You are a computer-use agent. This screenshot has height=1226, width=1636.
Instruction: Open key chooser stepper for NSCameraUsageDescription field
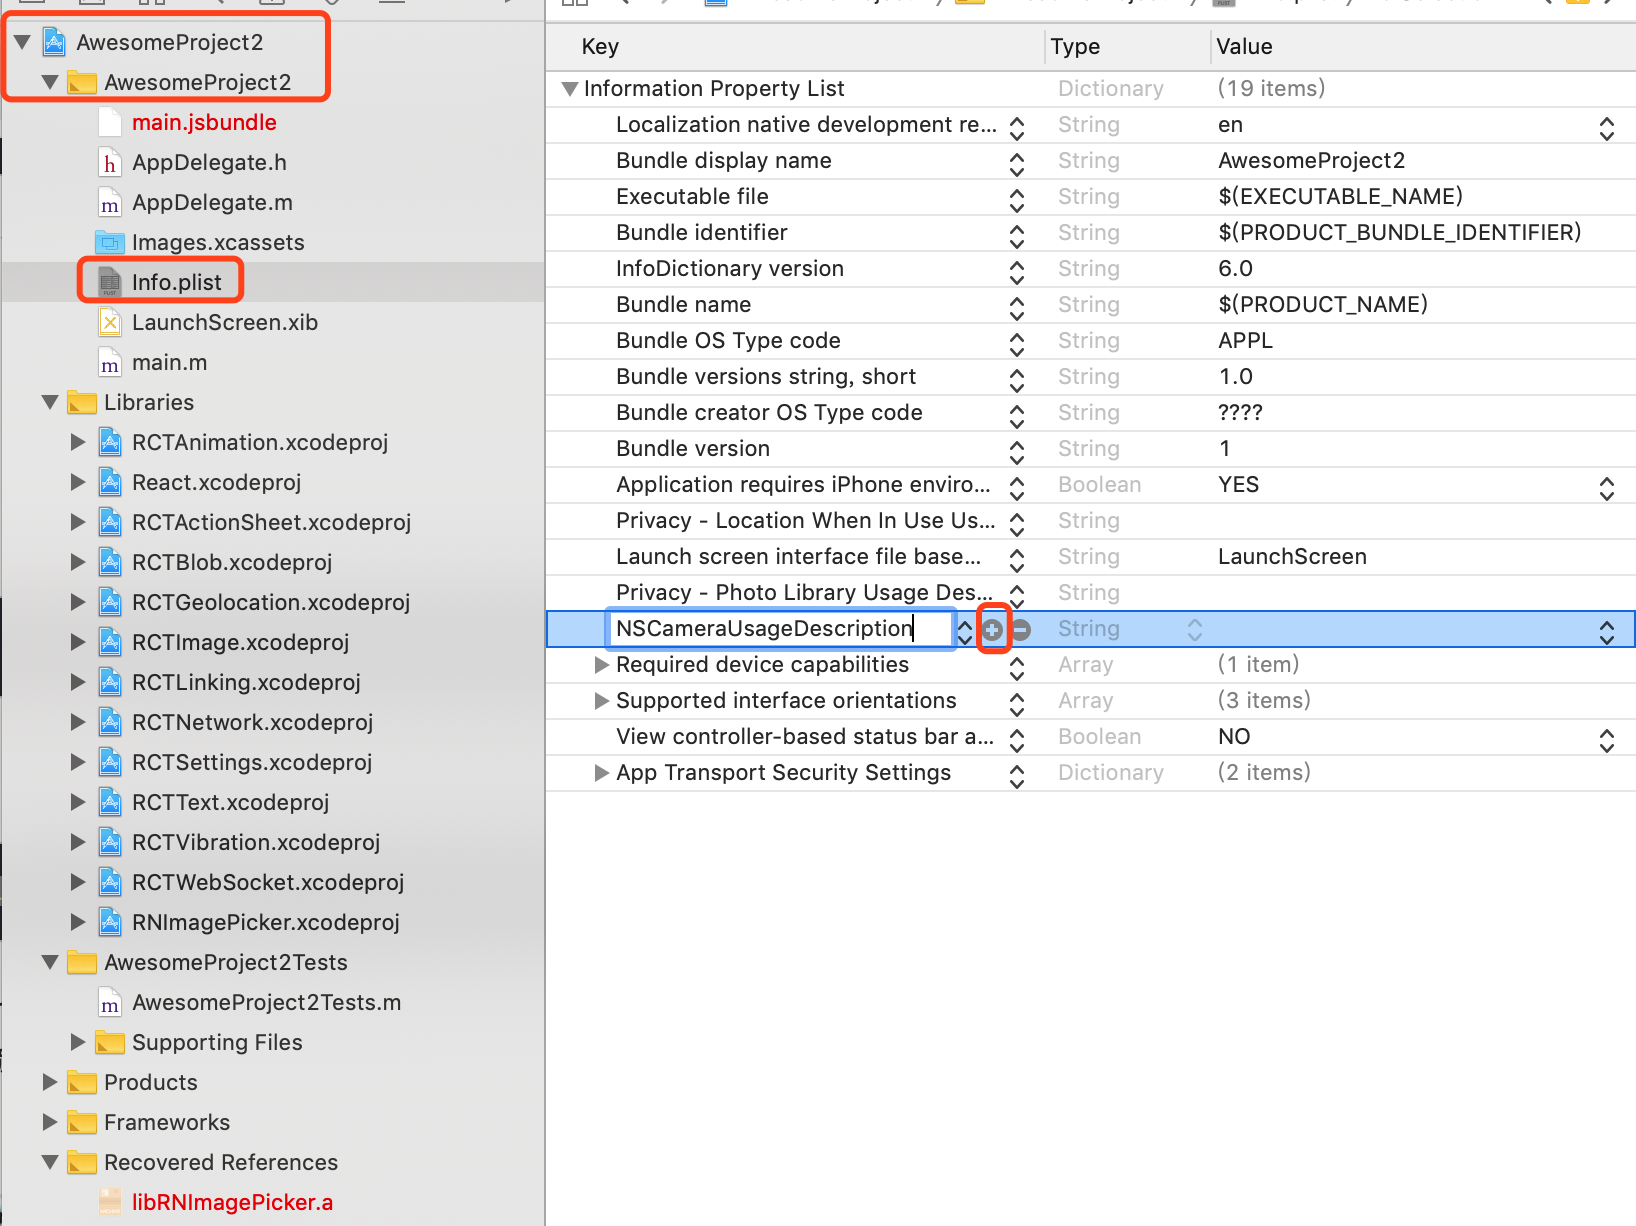coord(964,633)
